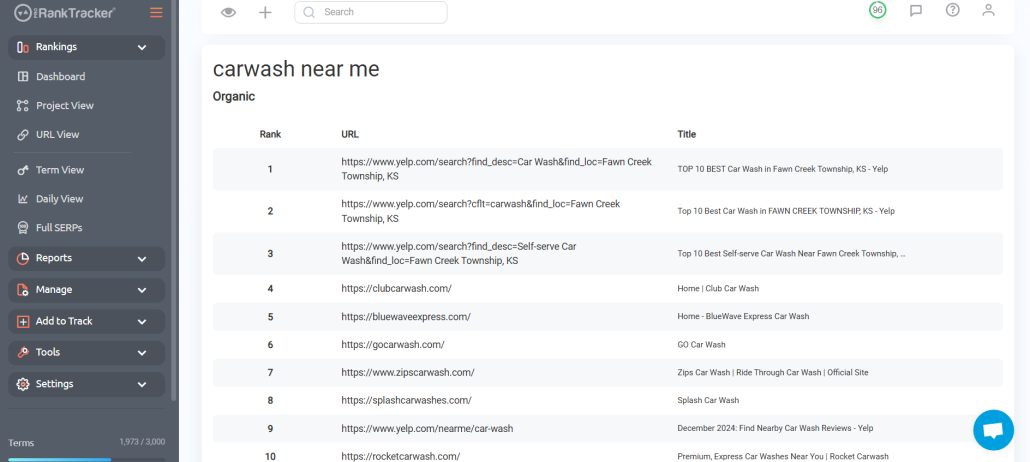1030x462 pixels.
Task: Click the Dashboard grid icon
Action: pos(23,76)
